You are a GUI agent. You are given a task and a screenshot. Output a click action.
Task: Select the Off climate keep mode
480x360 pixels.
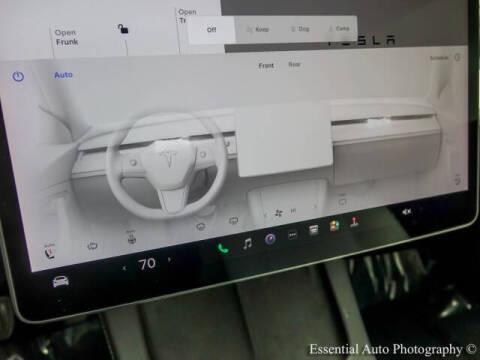(211, 30)
